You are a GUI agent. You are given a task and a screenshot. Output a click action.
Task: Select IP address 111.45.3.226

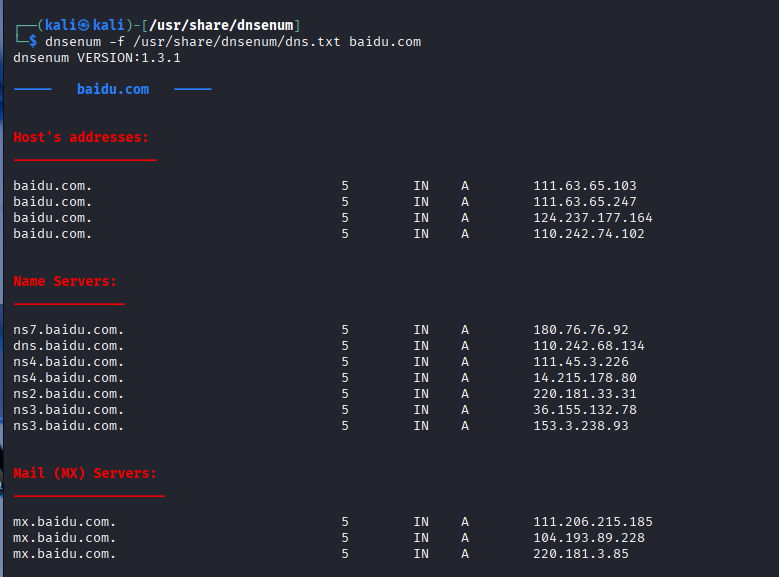pyautogui.click(x=581, y=362)
